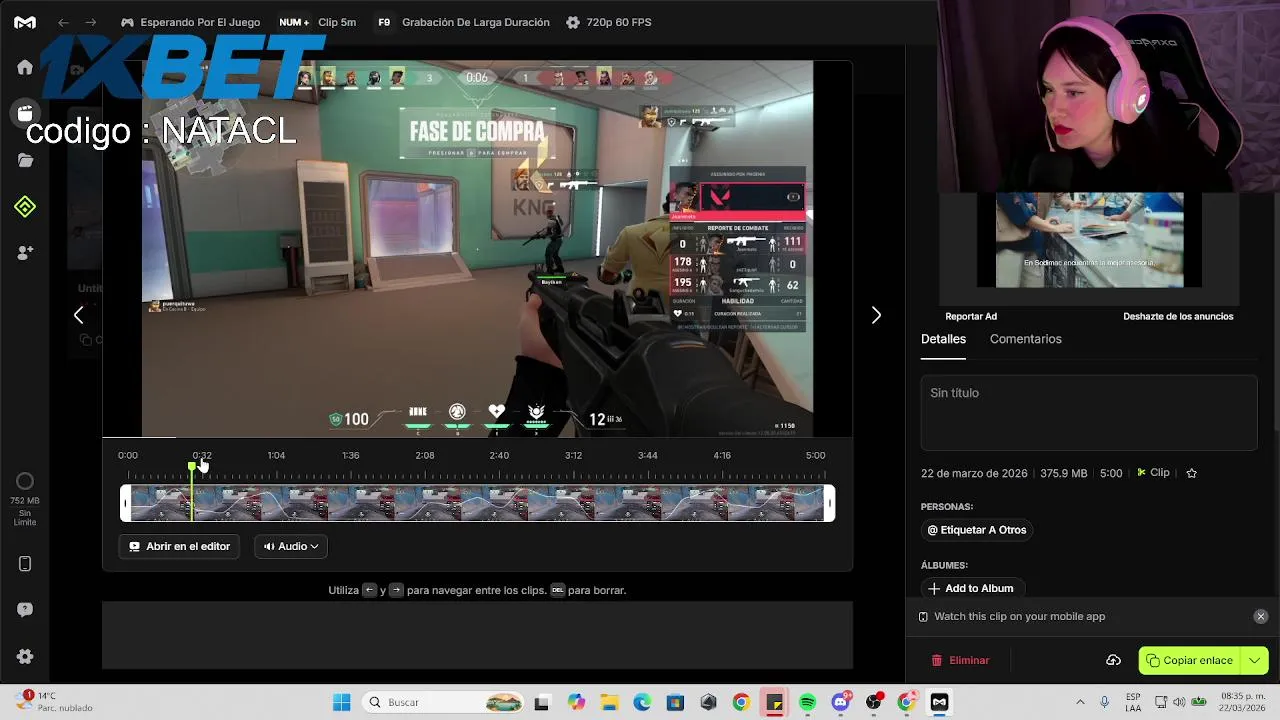Click the gamepad Esperando Por El Juego status

(x=190, y=22)
